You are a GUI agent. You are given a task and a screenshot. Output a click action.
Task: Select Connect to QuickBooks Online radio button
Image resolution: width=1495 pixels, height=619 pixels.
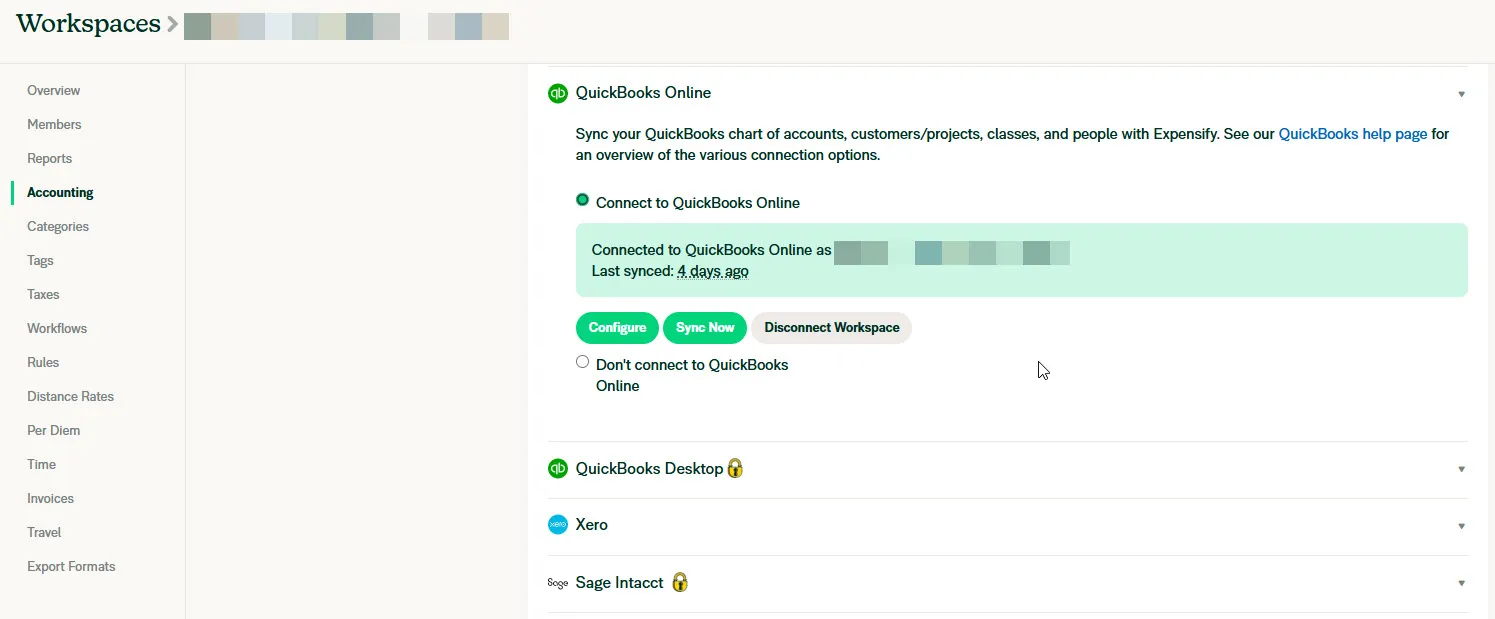point(583,200)
